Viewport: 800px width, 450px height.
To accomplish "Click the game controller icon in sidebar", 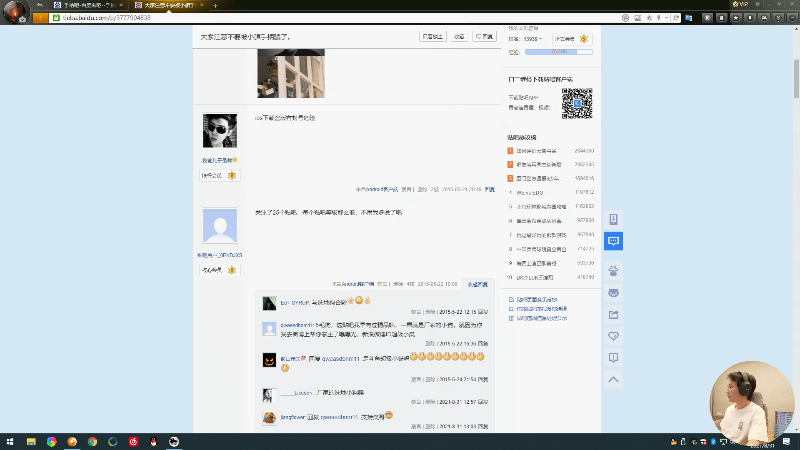I will pyautogui.click(x=613, y=293).
